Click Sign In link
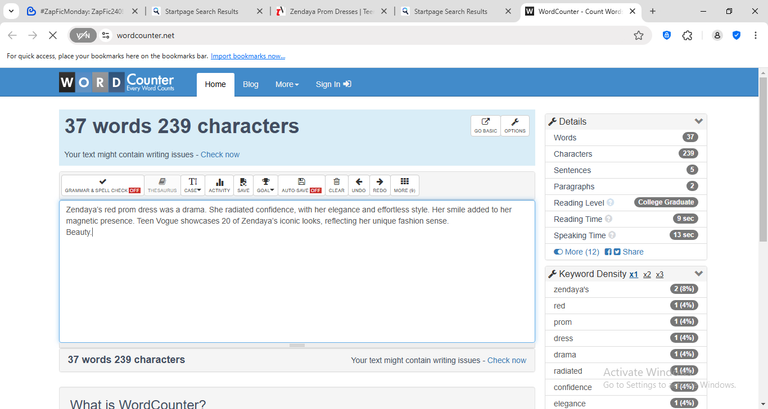The image size is (768, 409). (x=333, y=84)
